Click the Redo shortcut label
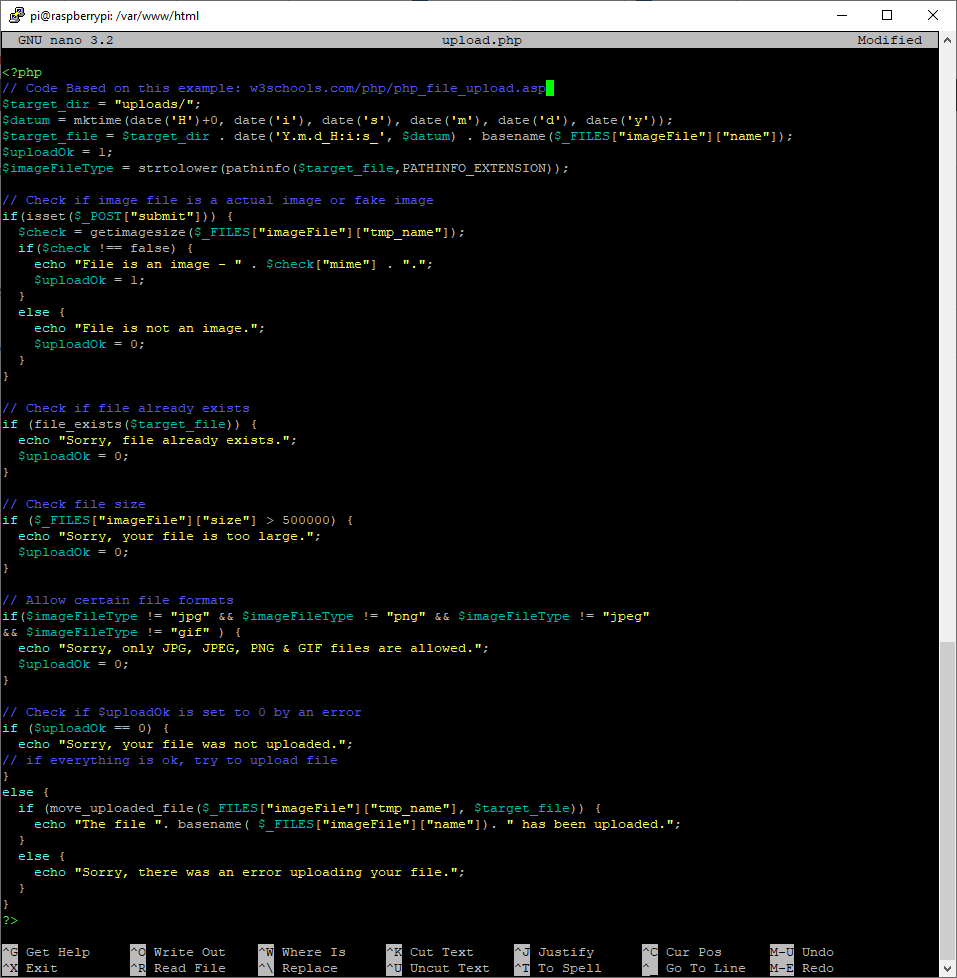Screen dimensions: 957x978 [x=817, y=969]
